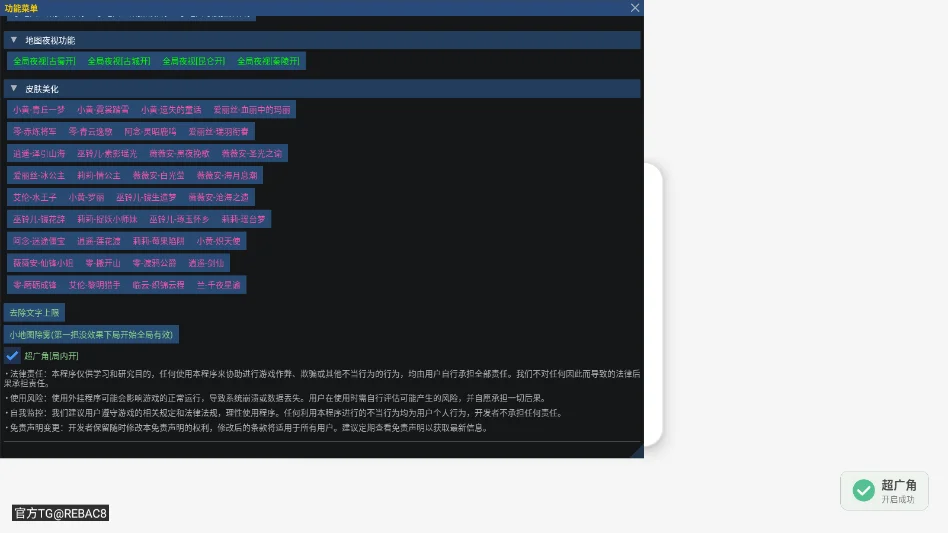Choose skin 巫铃儿-紫影瑶光

pos(107,153)
